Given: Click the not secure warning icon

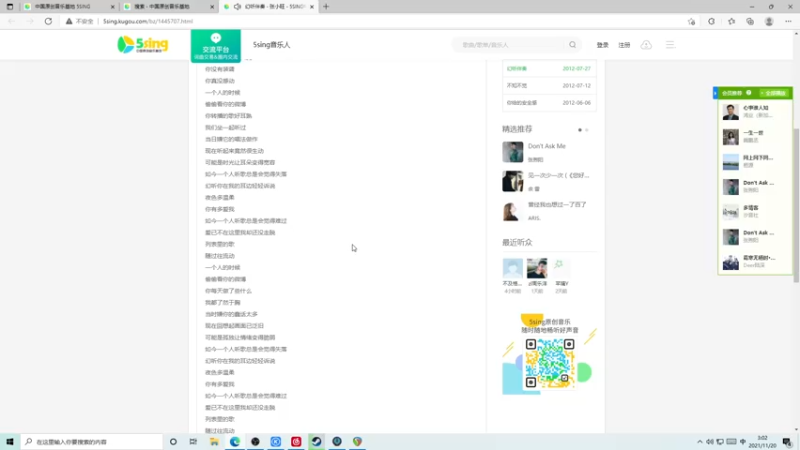Looking at the screenshot, I should coord(69,21).
